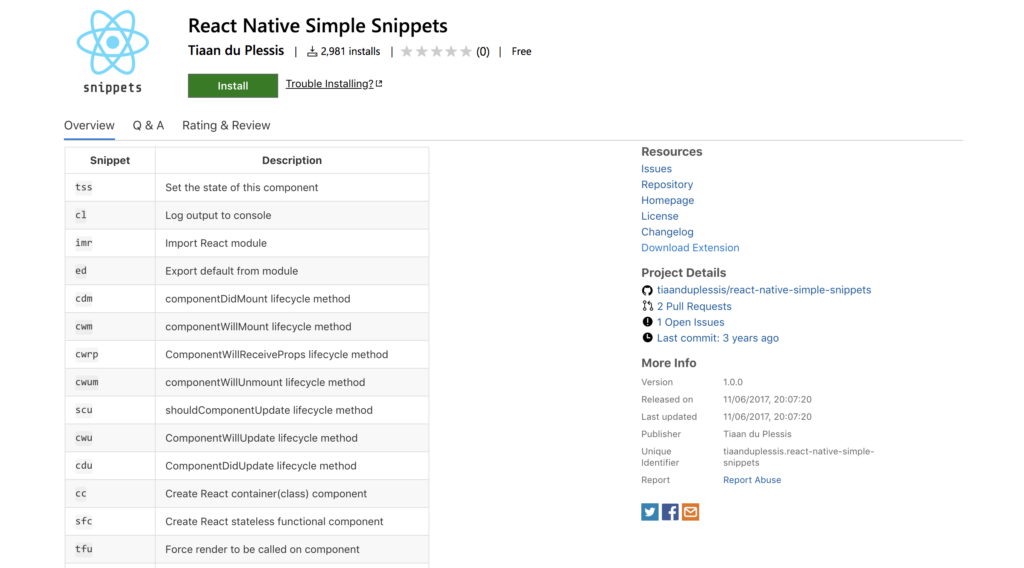Viewport: 1024px width, 568px height.
Task: Share extension on Facebook icon
Action: [x=670, y=512]
